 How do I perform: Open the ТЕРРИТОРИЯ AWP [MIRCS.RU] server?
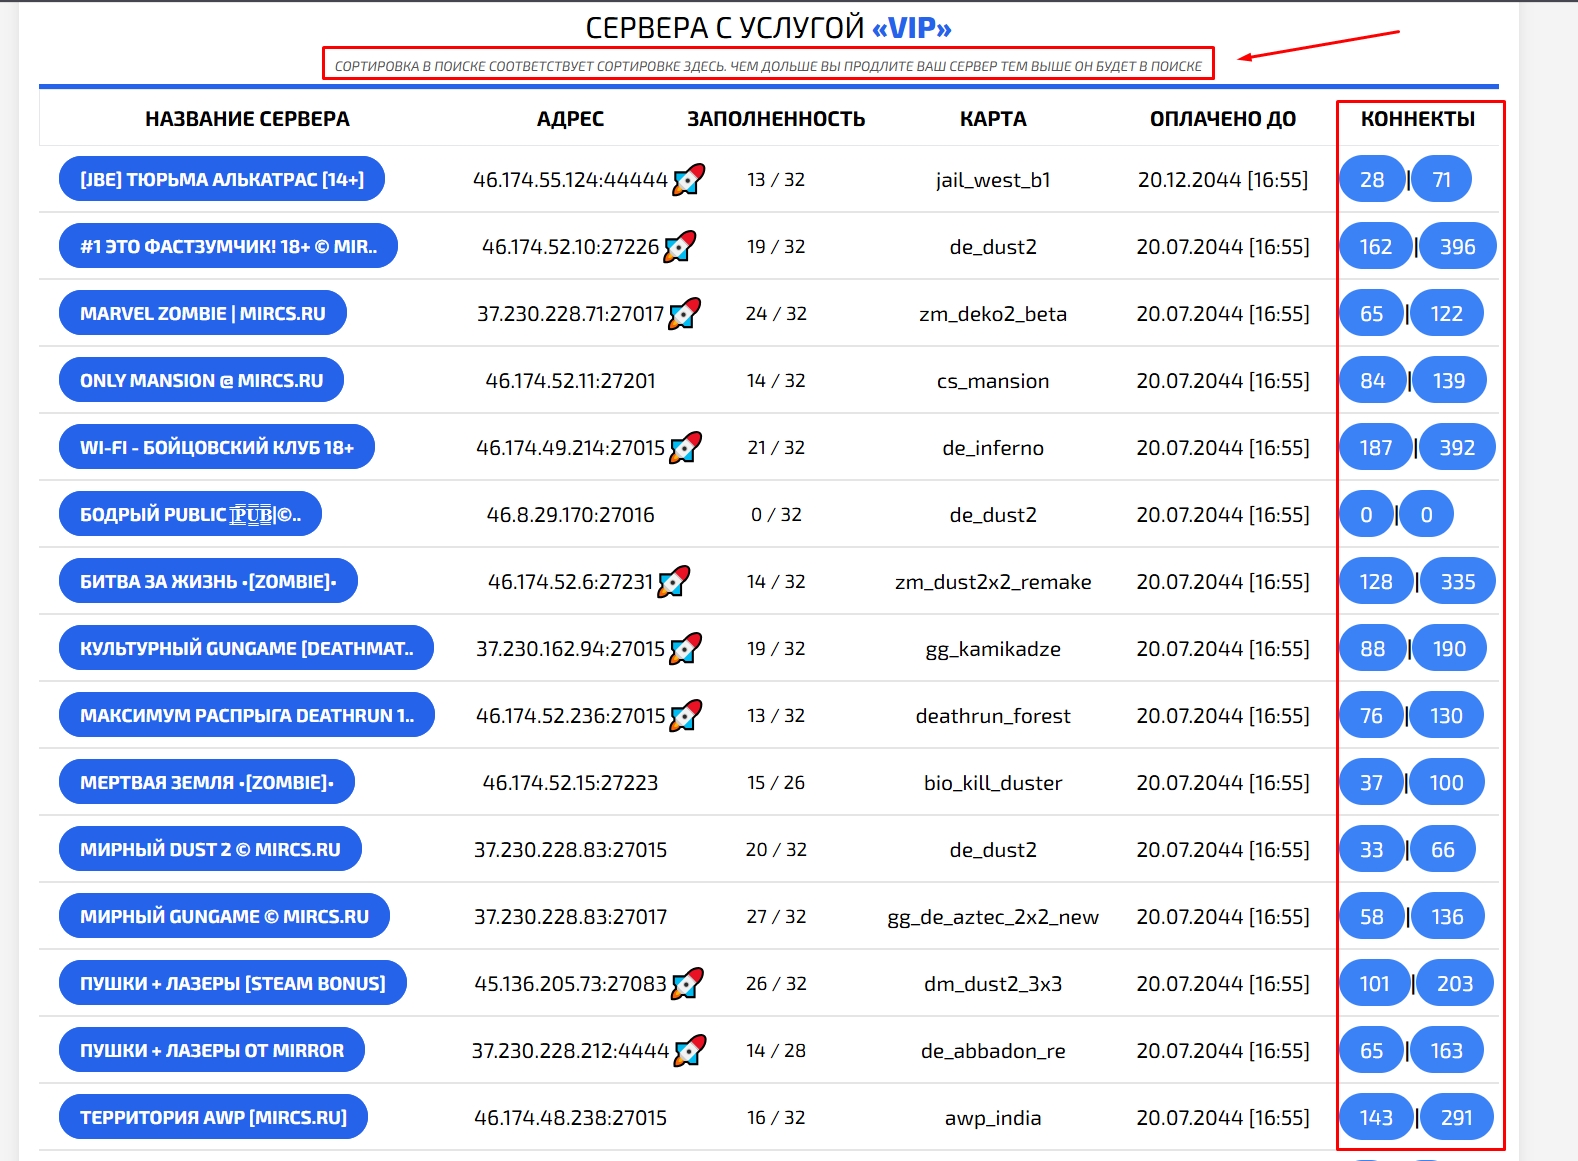213,1117
